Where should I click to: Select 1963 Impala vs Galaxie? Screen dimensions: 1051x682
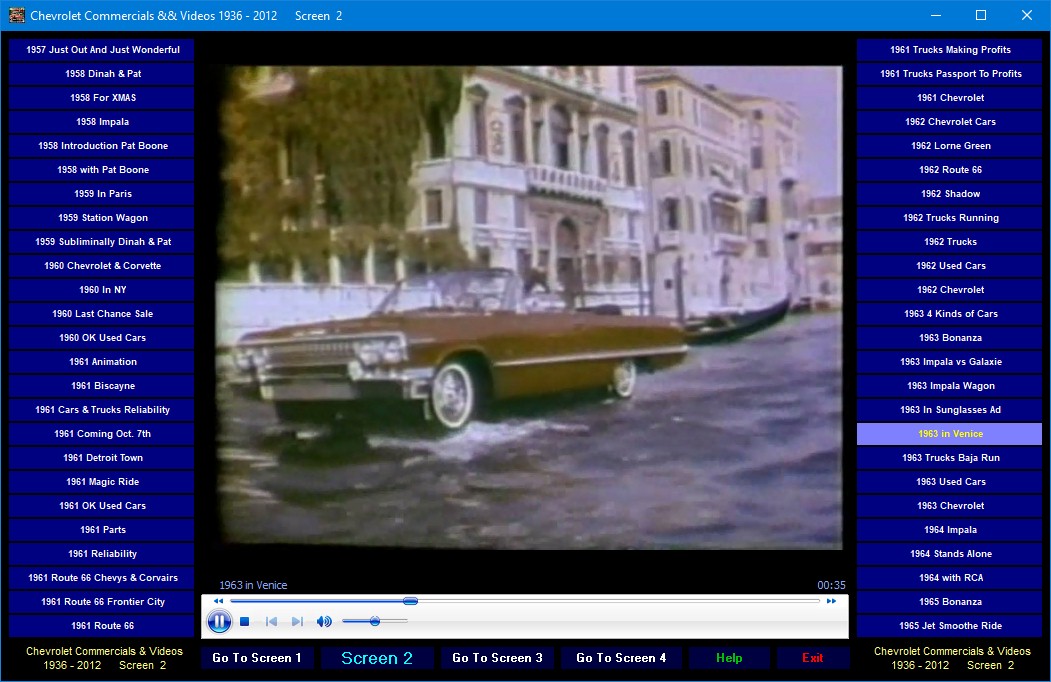[950, 361]
